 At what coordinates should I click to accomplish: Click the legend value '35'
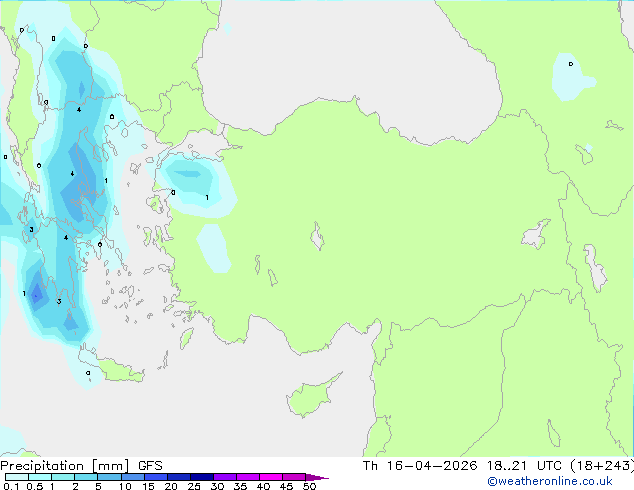[x=240, y=486]
